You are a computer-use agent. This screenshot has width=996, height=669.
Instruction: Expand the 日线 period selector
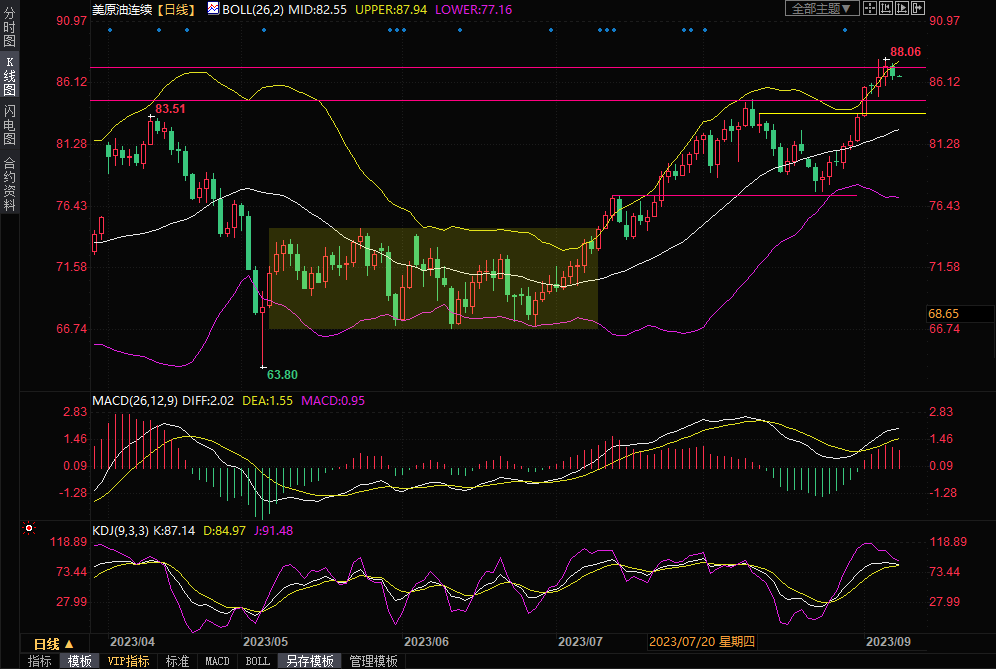point(47,643)
